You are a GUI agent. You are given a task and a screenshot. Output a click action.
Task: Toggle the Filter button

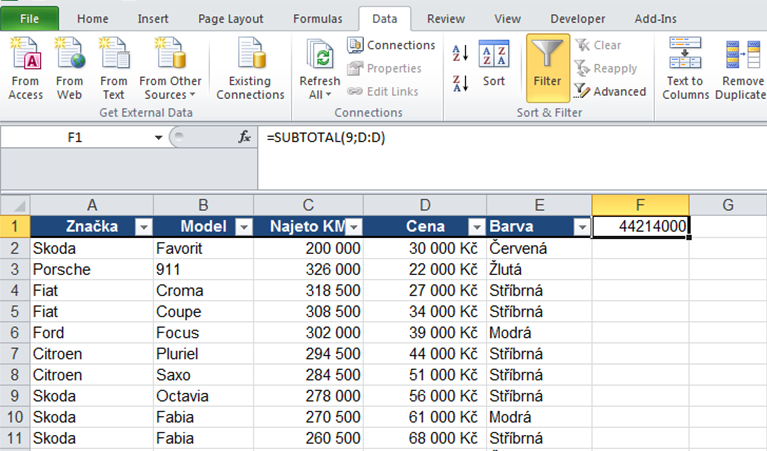pyautogui.click(x=547, y=68)
